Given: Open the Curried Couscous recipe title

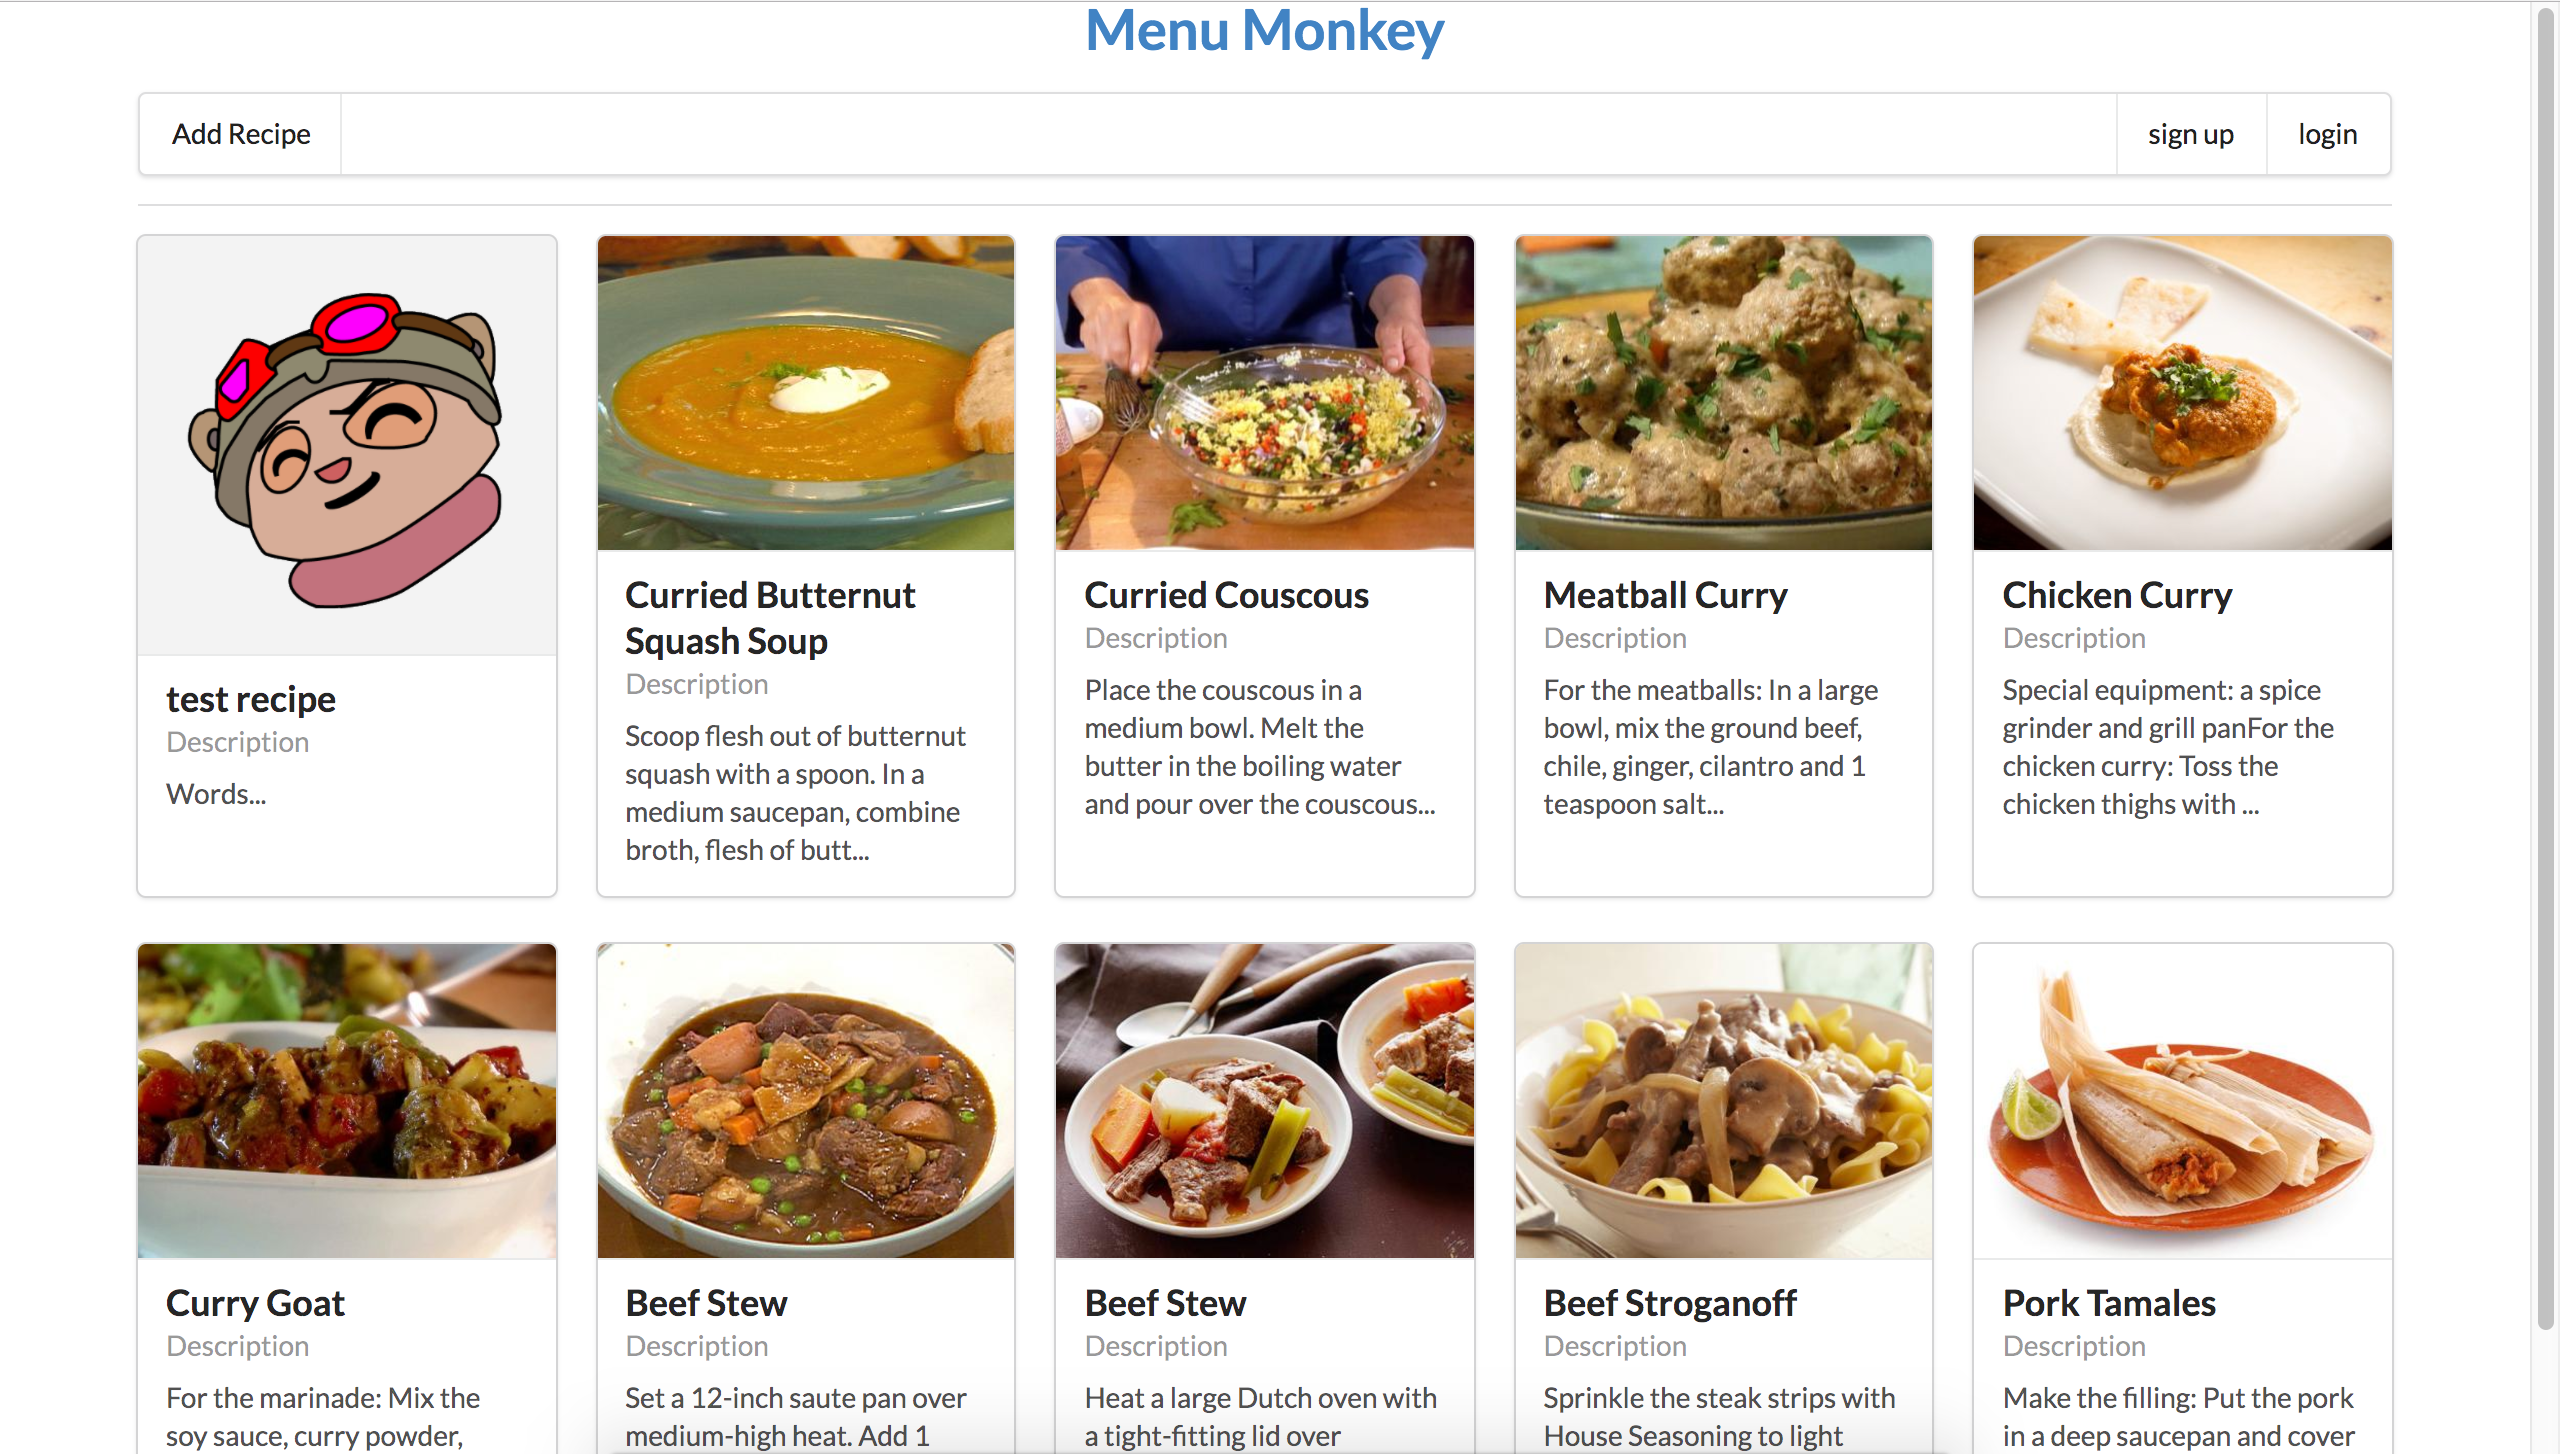Looking at the screenshot, I should [x=1227, y=595].
